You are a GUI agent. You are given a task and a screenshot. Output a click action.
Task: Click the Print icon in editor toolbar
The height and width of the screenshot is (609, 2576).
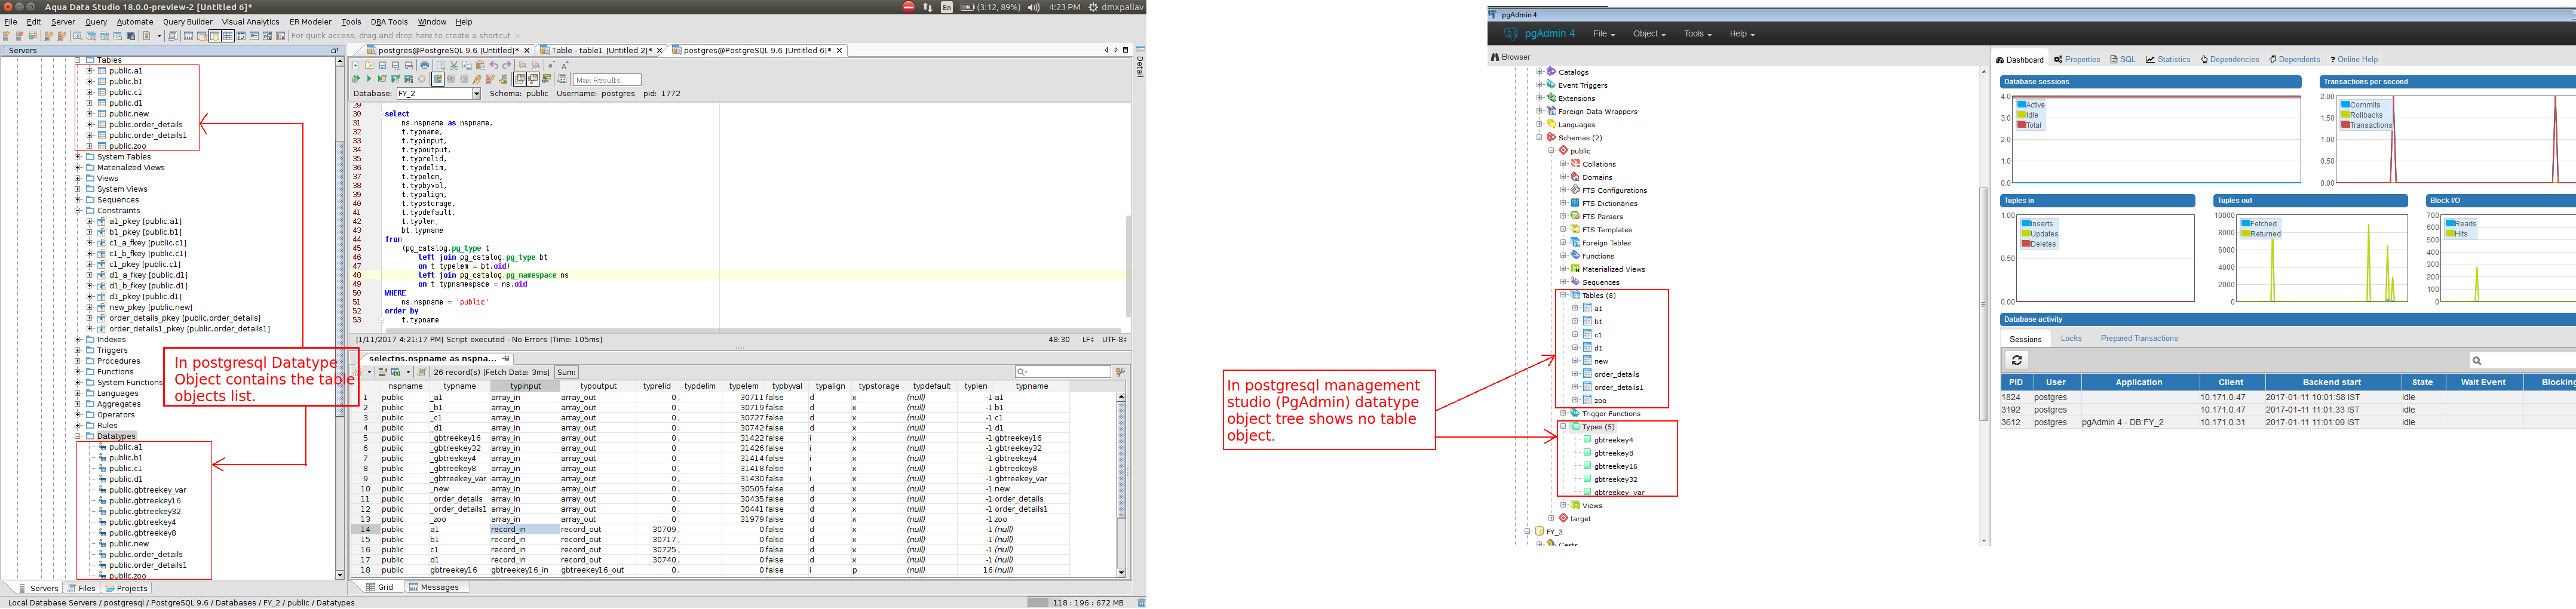click(425, 65)
